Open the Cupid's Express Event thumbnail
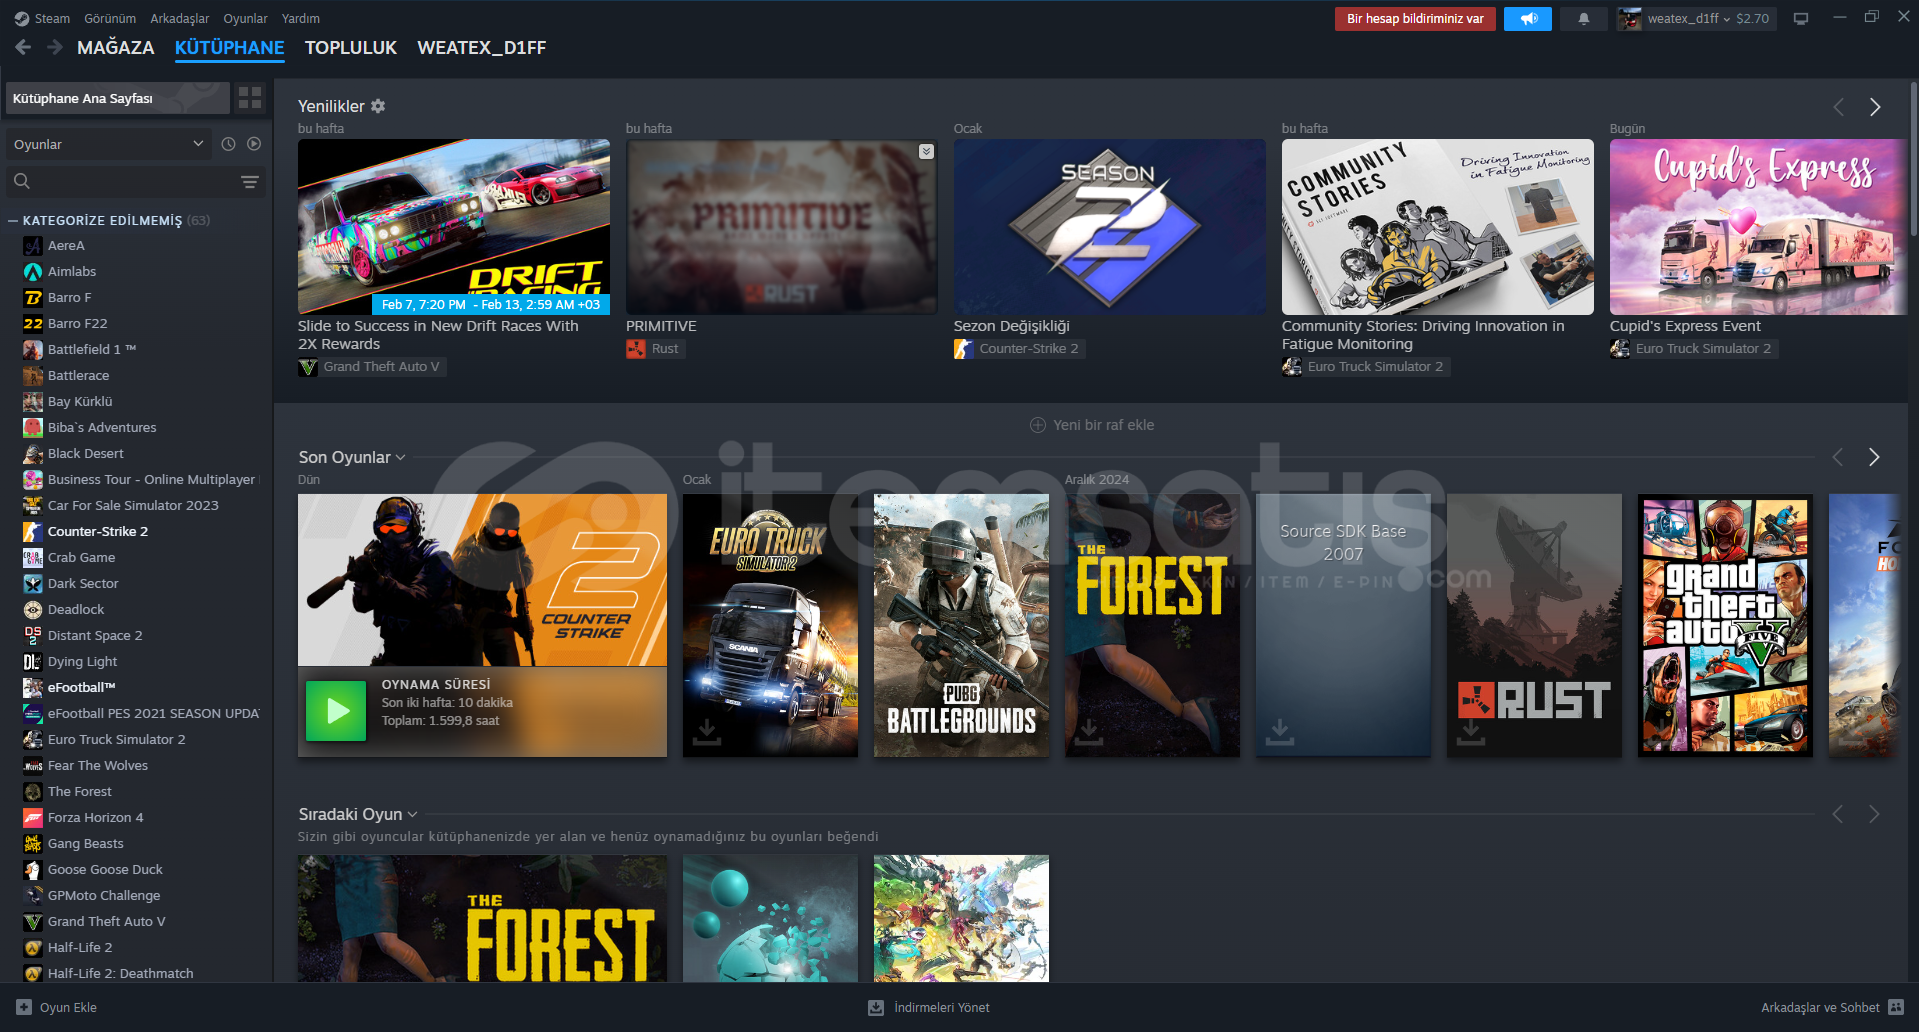1919x1032 pixels. coord(1758,227)
